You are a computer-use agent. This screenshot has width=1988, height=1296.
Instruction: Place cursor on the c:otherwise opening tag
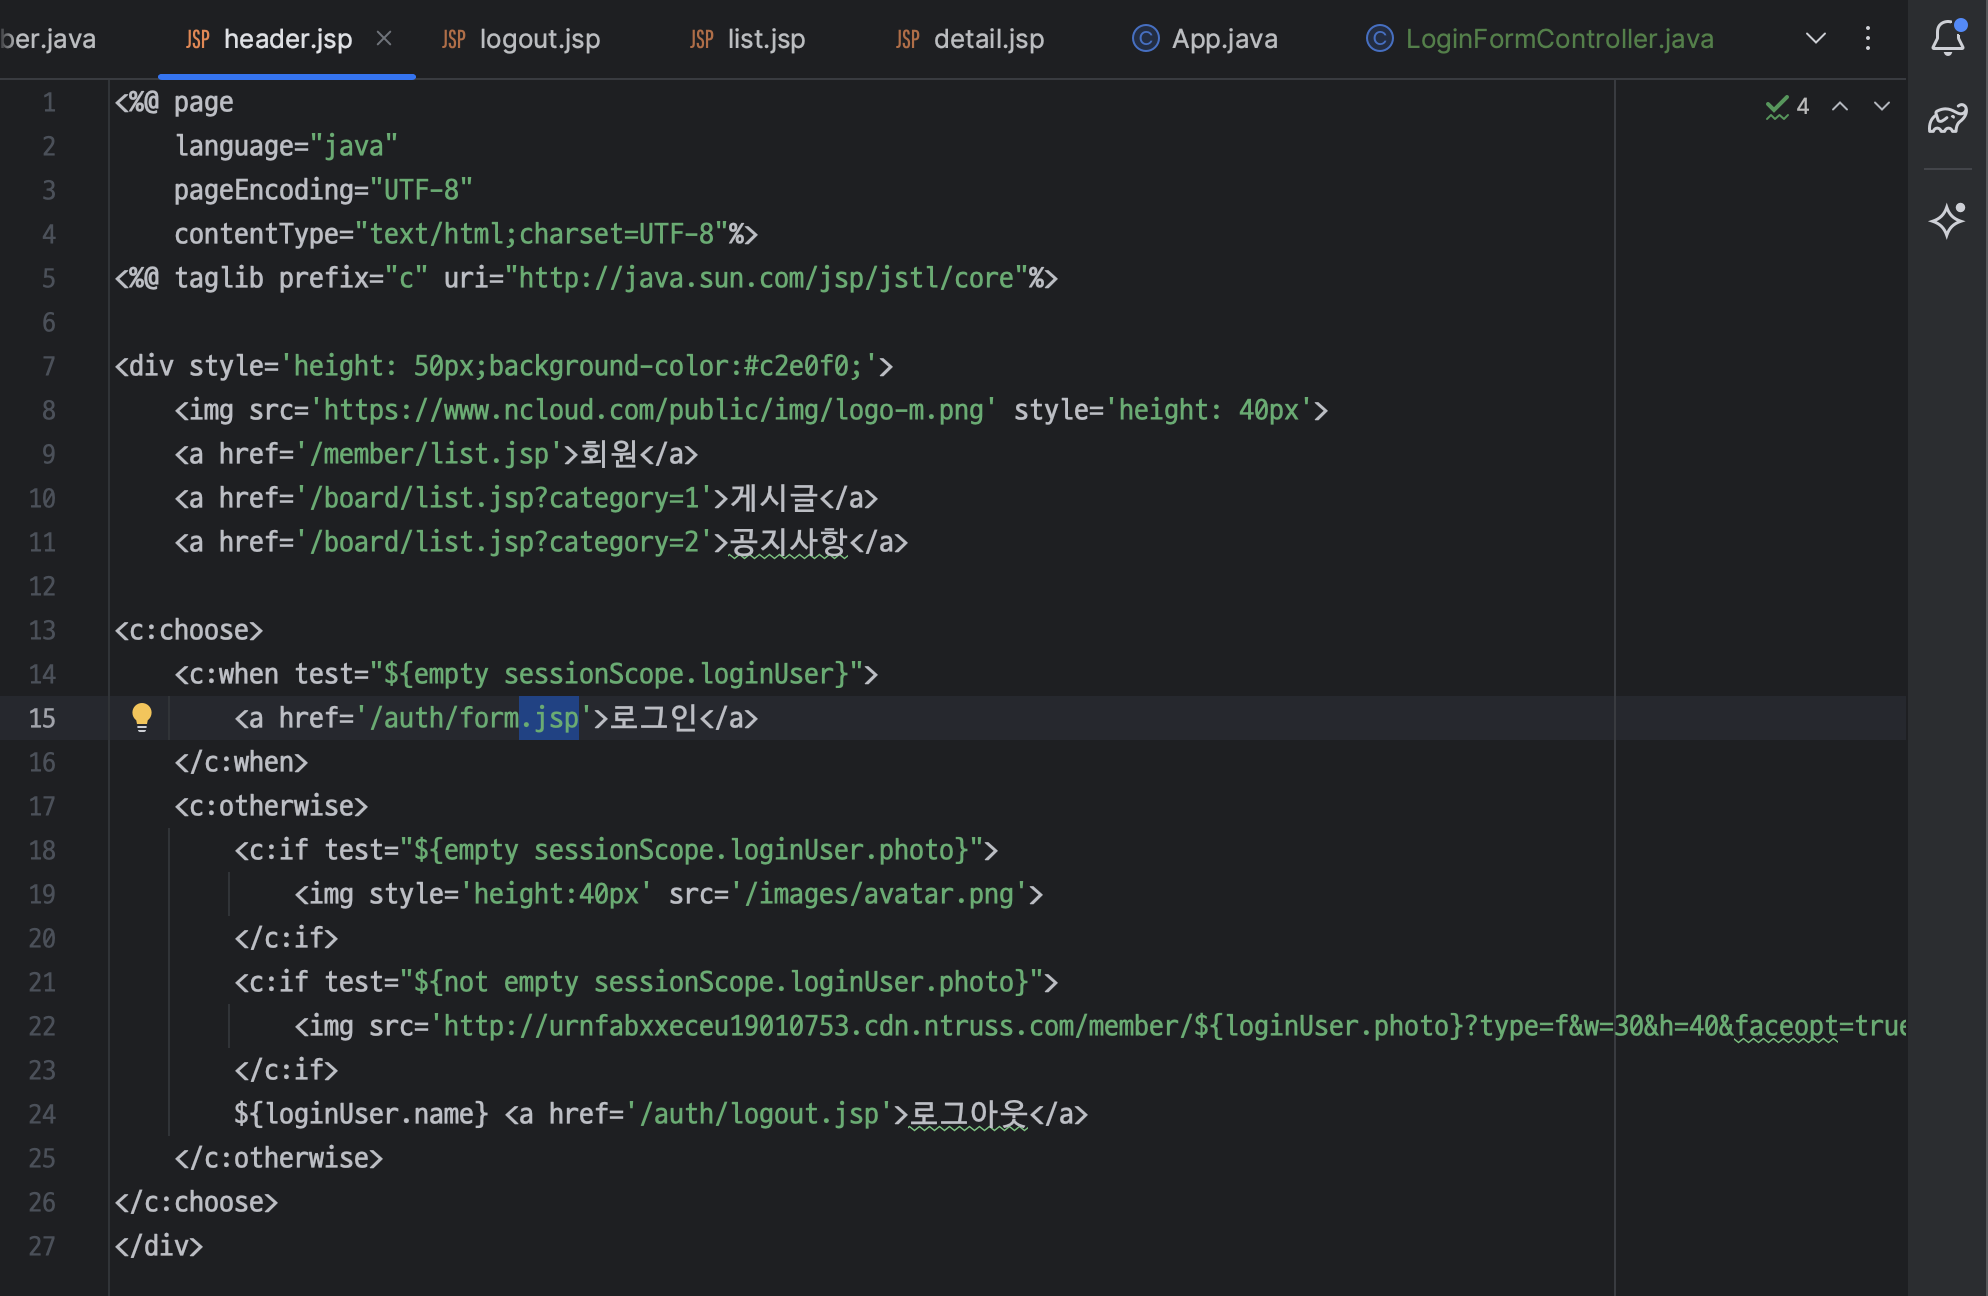coord(271,806)
